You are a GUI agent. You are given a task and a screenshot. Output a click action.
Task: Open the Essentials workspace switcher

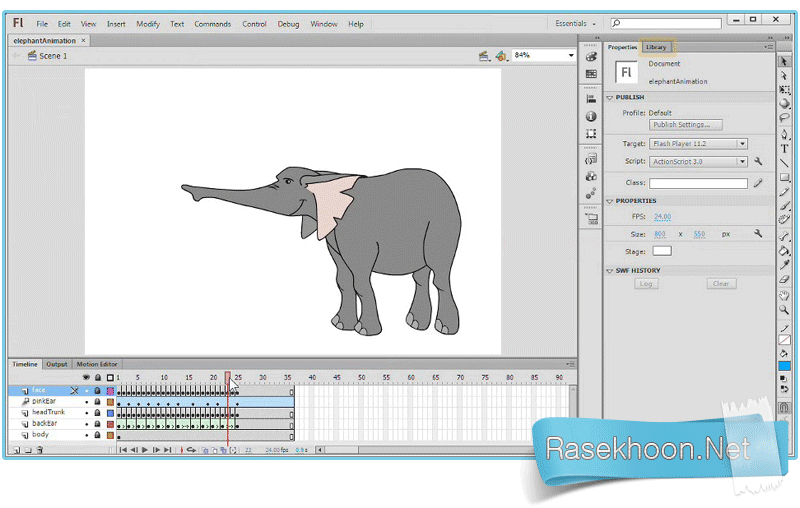click(575, 23)
